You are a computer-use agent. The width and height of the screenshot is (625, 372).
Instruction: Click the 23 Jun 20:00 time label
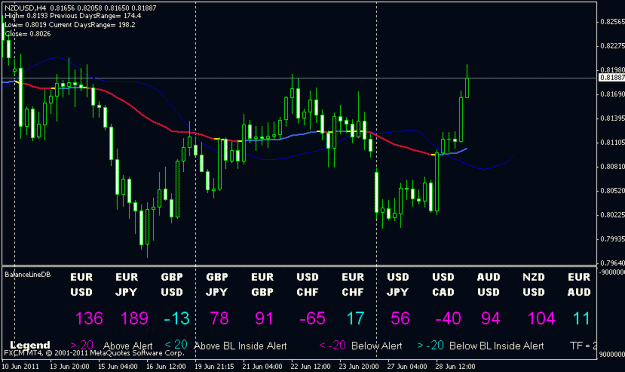[359, 366]
